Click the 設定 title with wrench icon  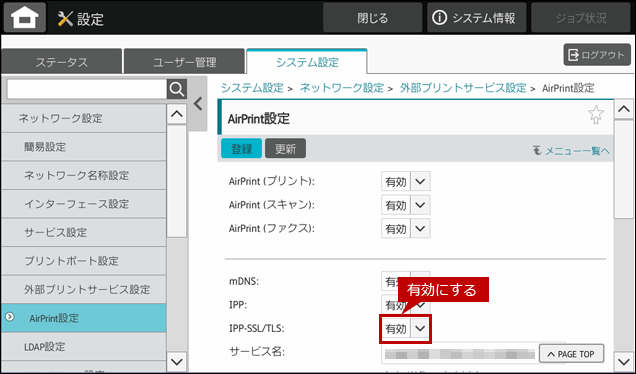81,19
